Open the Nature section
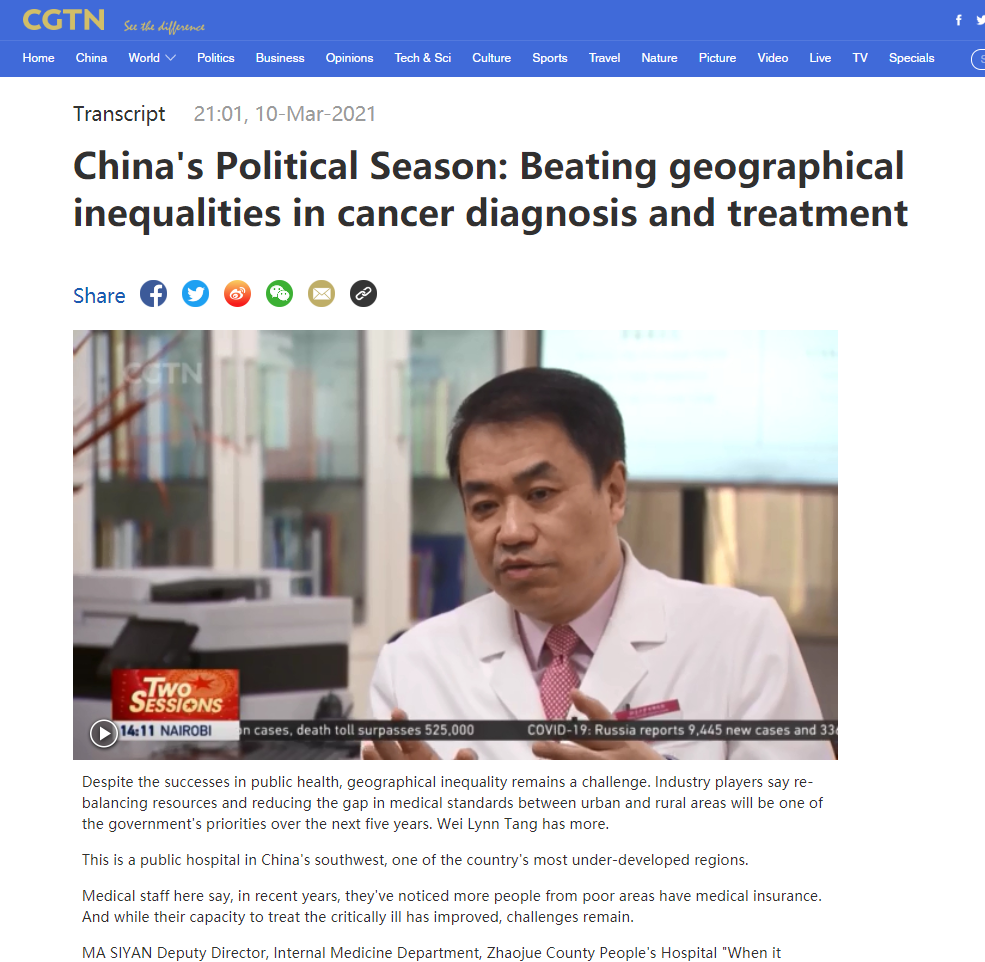Viewport: 985px width, 962px height. [659, 58]
